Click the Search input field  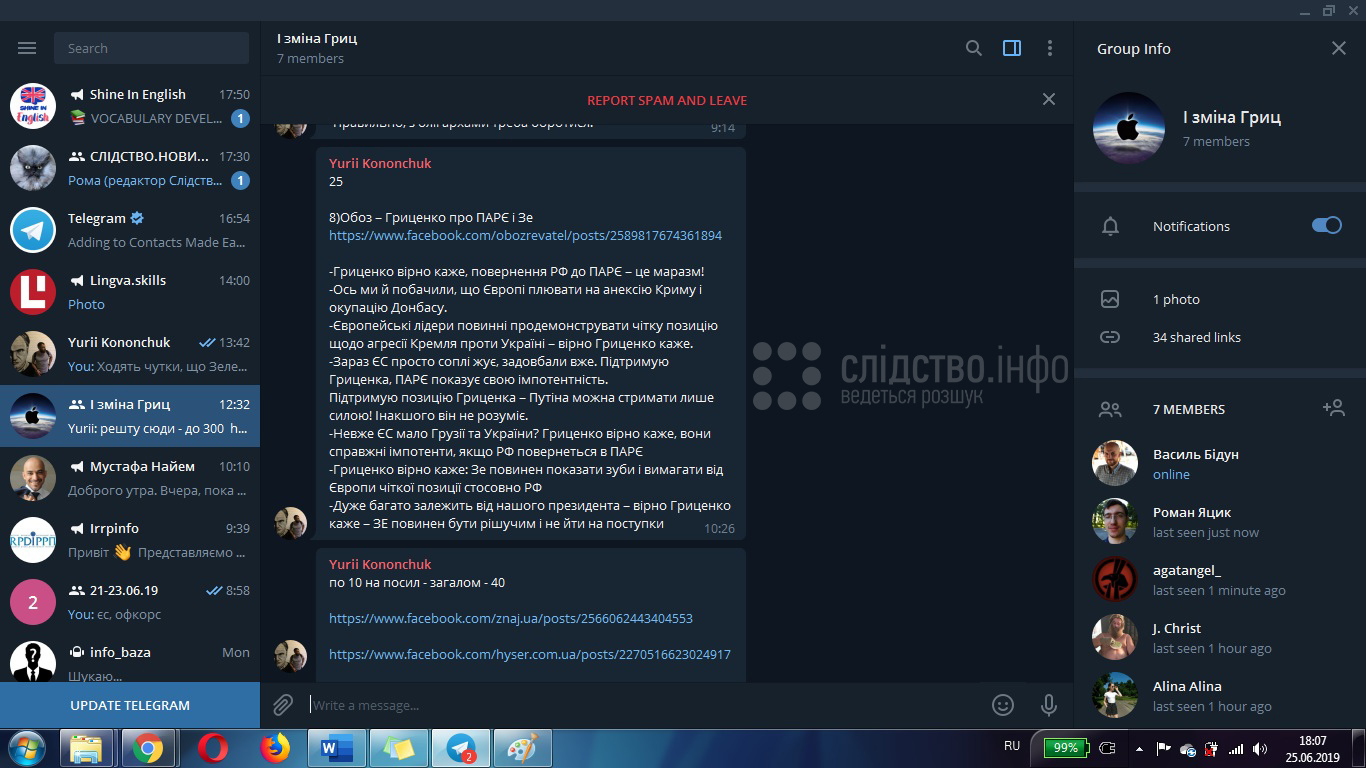152,48
